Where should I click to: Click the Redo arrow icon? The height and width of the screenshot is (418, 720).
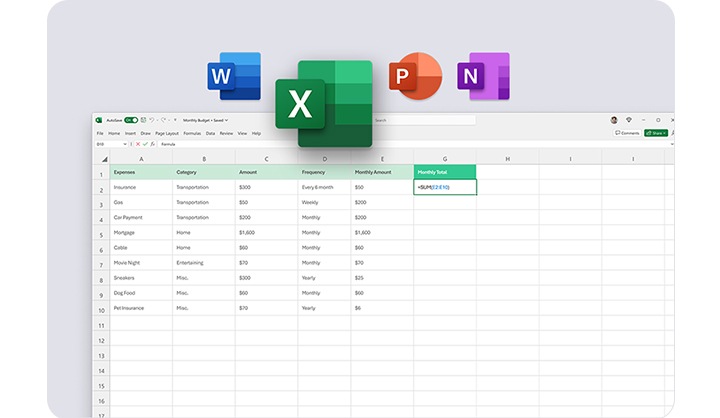162,120
